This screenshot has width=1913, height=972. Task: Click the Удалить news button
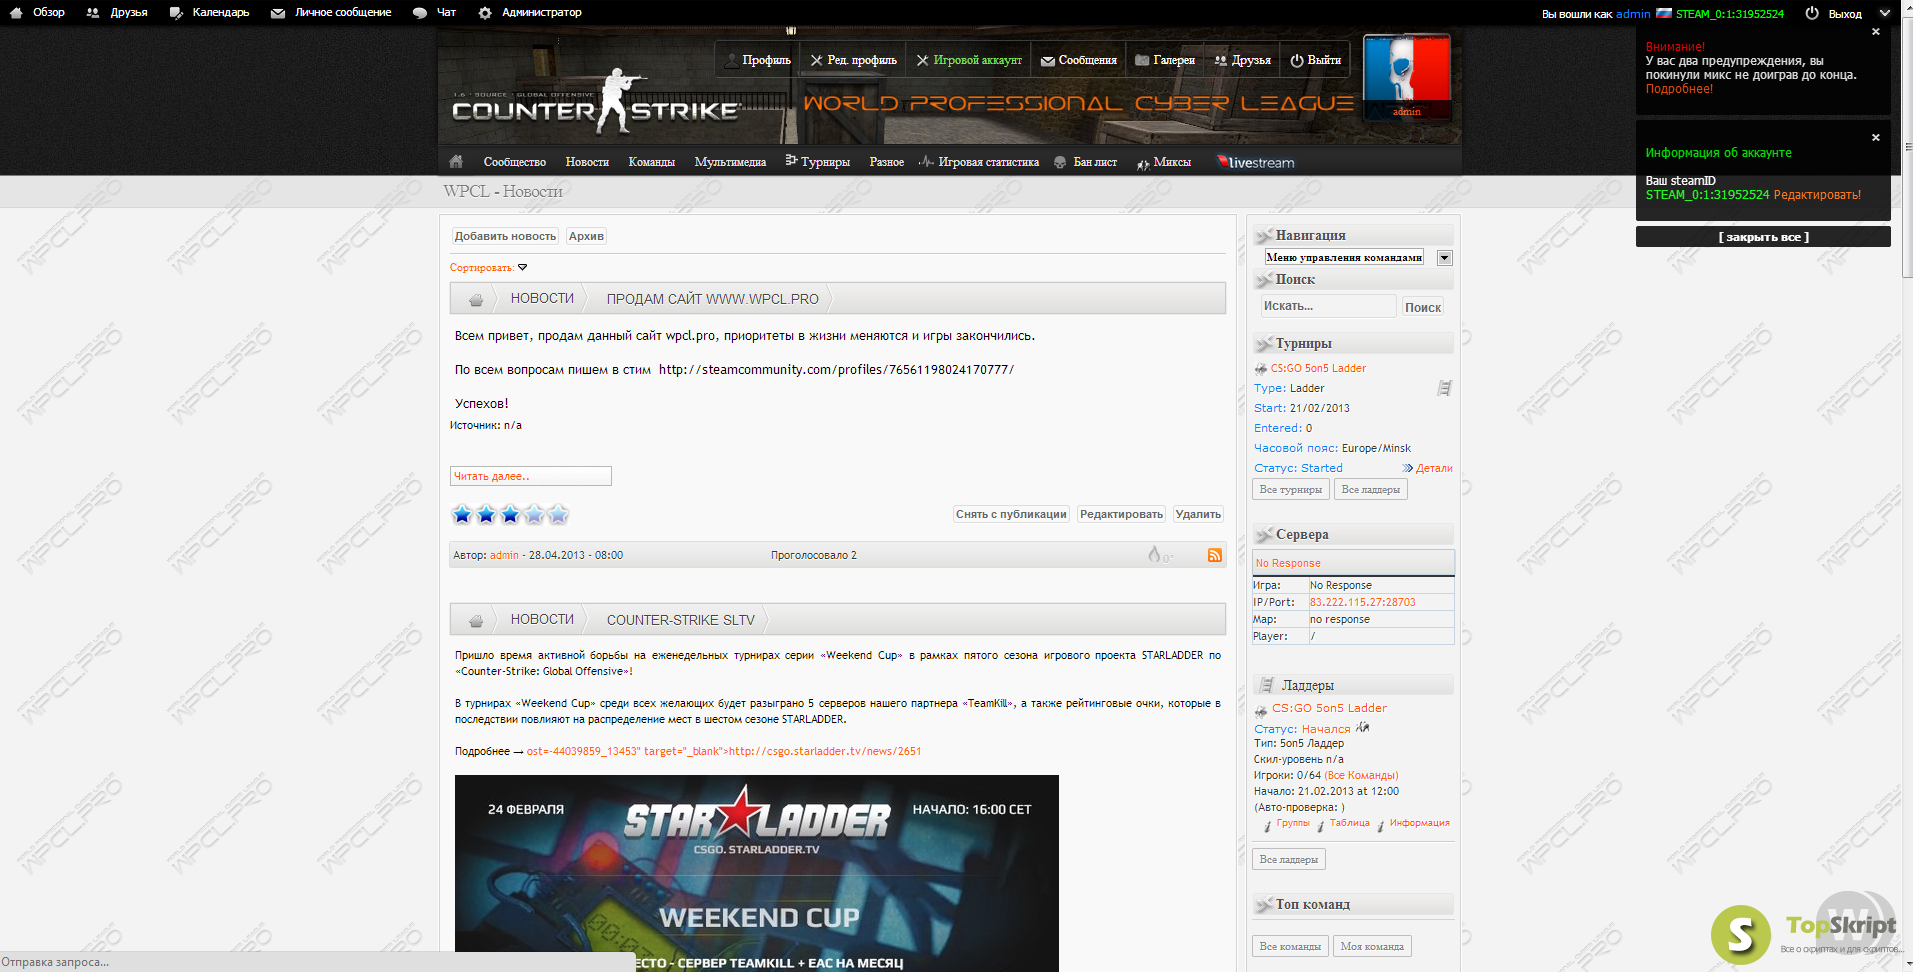tap(1198, 514)
